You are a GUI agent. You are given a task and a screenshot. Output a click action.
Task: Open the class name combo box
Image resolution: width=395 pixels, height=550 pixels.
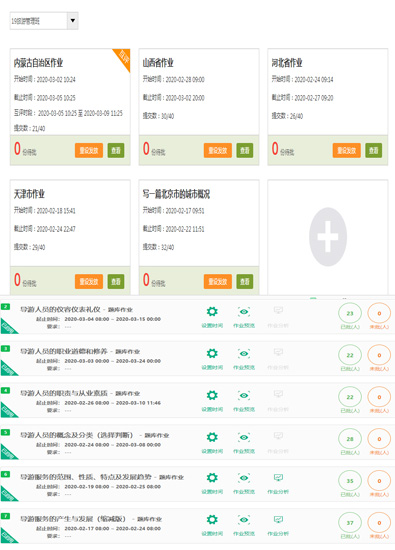(44, 21)
